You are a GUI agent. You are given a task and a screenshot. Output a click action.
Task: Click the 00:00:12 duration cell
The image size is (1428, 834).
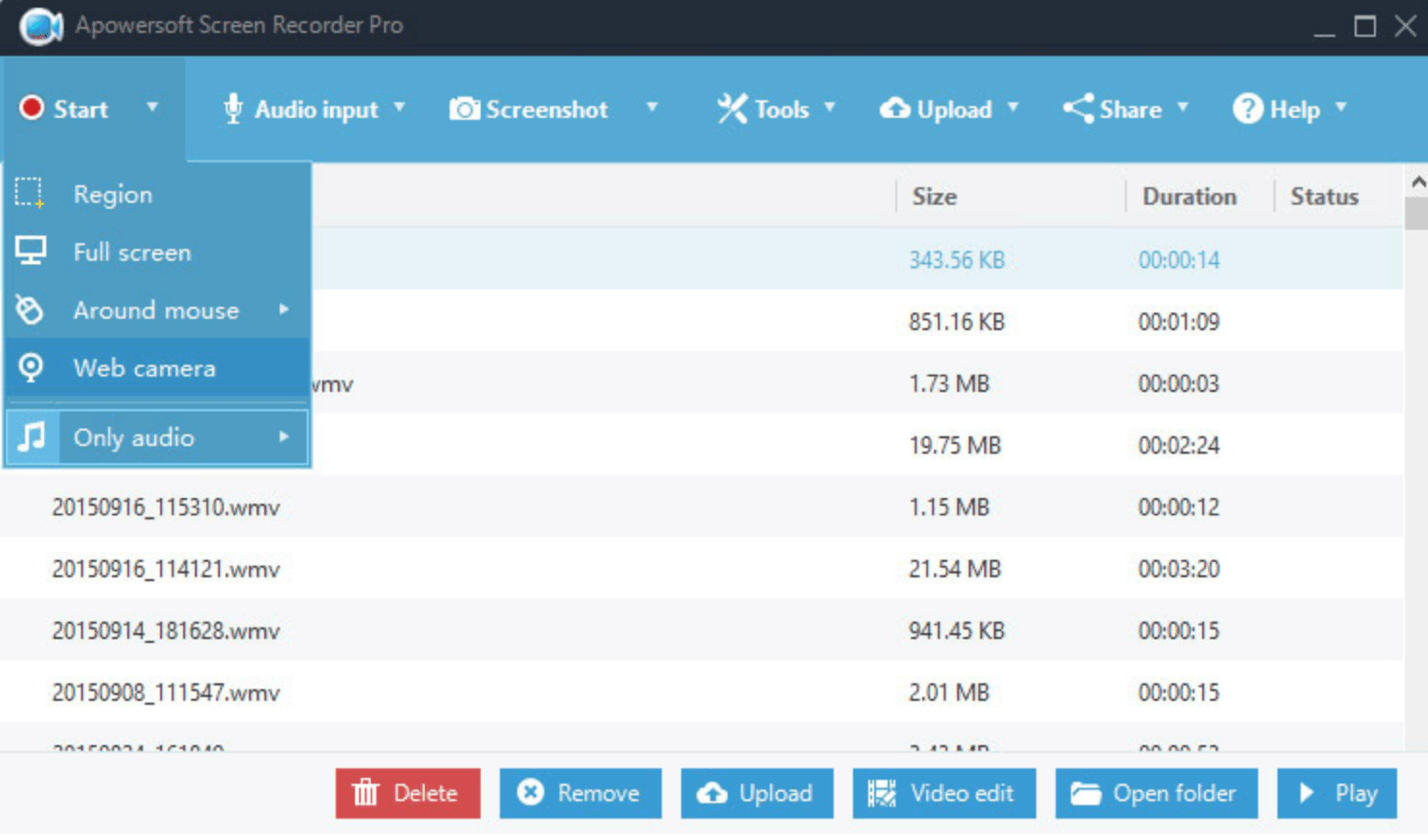click(1179, 507)
